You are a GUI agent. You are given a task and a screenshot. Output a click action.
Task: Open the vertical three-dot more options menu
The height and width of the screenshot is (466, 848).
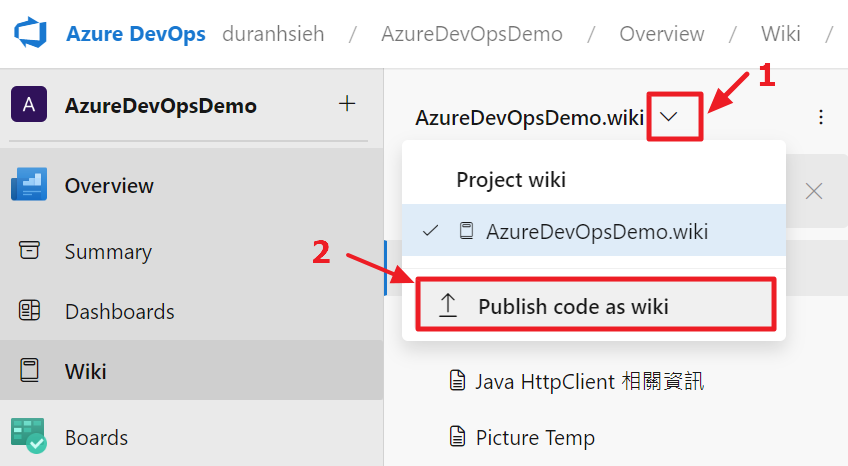pos(821,117)
